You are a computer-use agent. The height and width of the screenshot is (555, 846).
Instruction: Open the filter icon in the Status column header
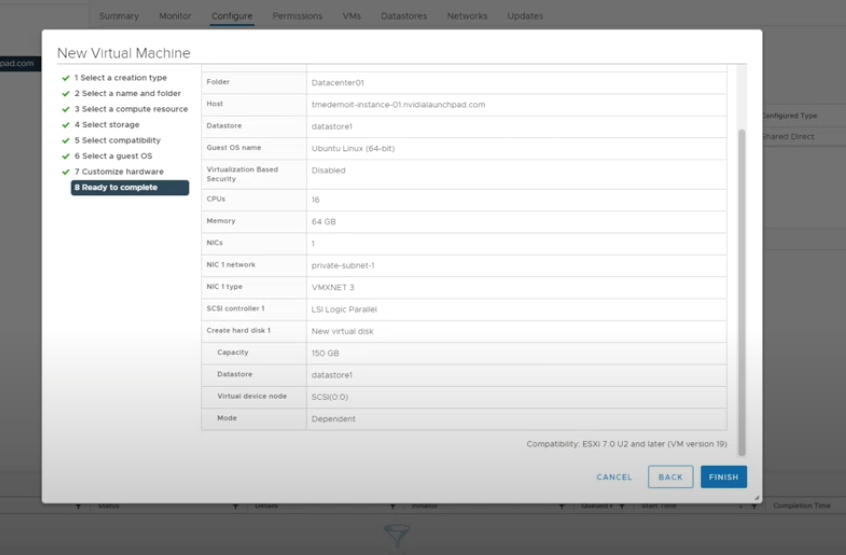(235, 506)
